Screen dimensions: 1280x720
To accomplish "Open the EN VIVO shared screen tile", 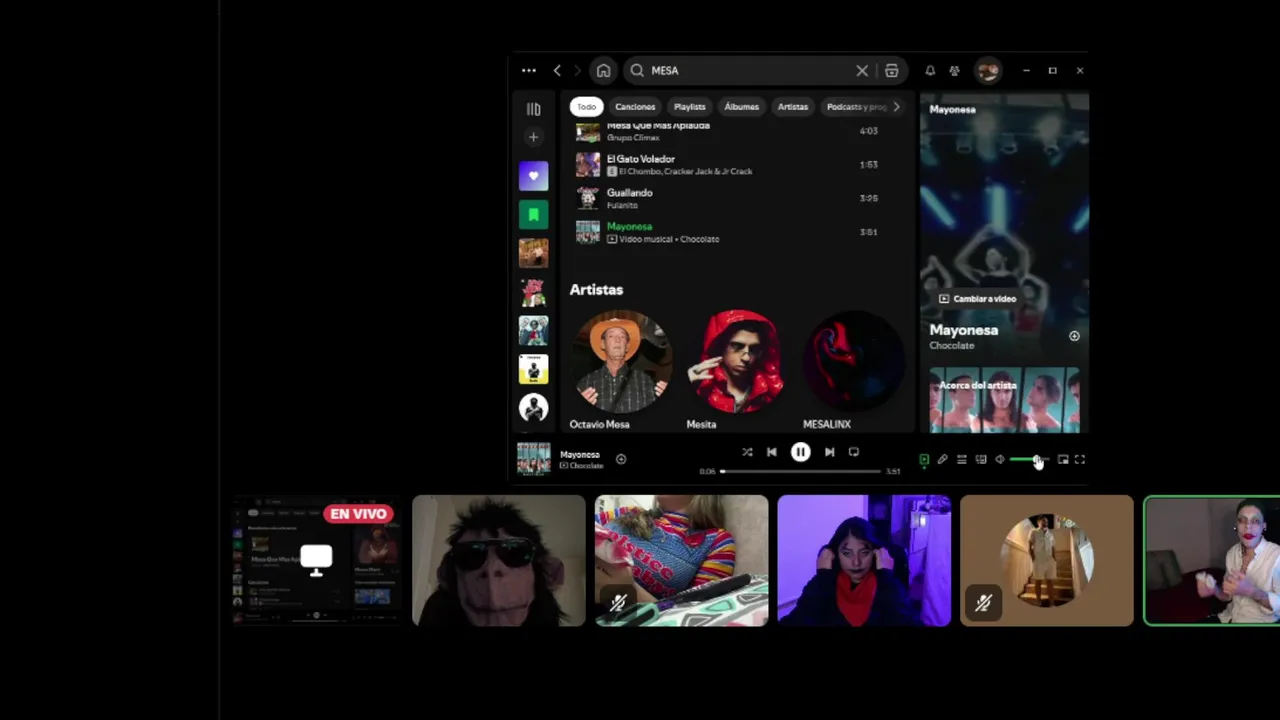I will pyautogui.click(x=316, y=561).
